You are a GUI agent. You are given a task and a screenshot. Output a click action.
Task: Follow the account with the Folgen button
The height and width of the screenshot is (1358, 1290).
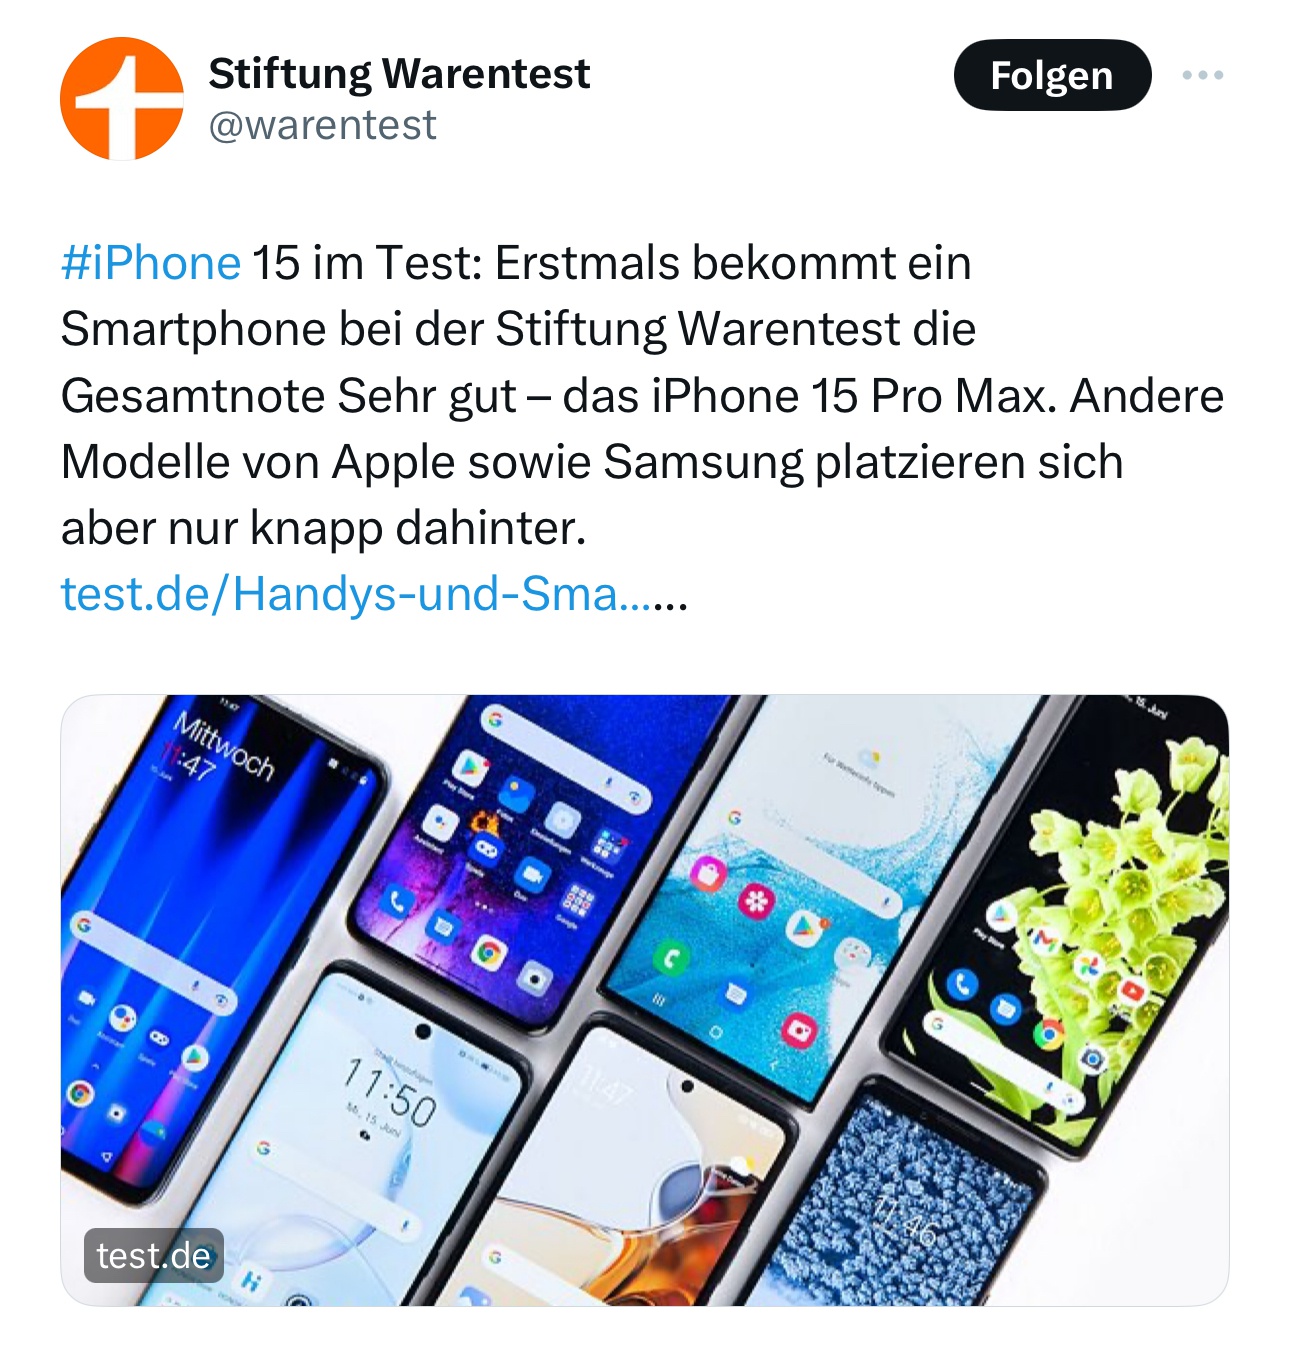1052,75
